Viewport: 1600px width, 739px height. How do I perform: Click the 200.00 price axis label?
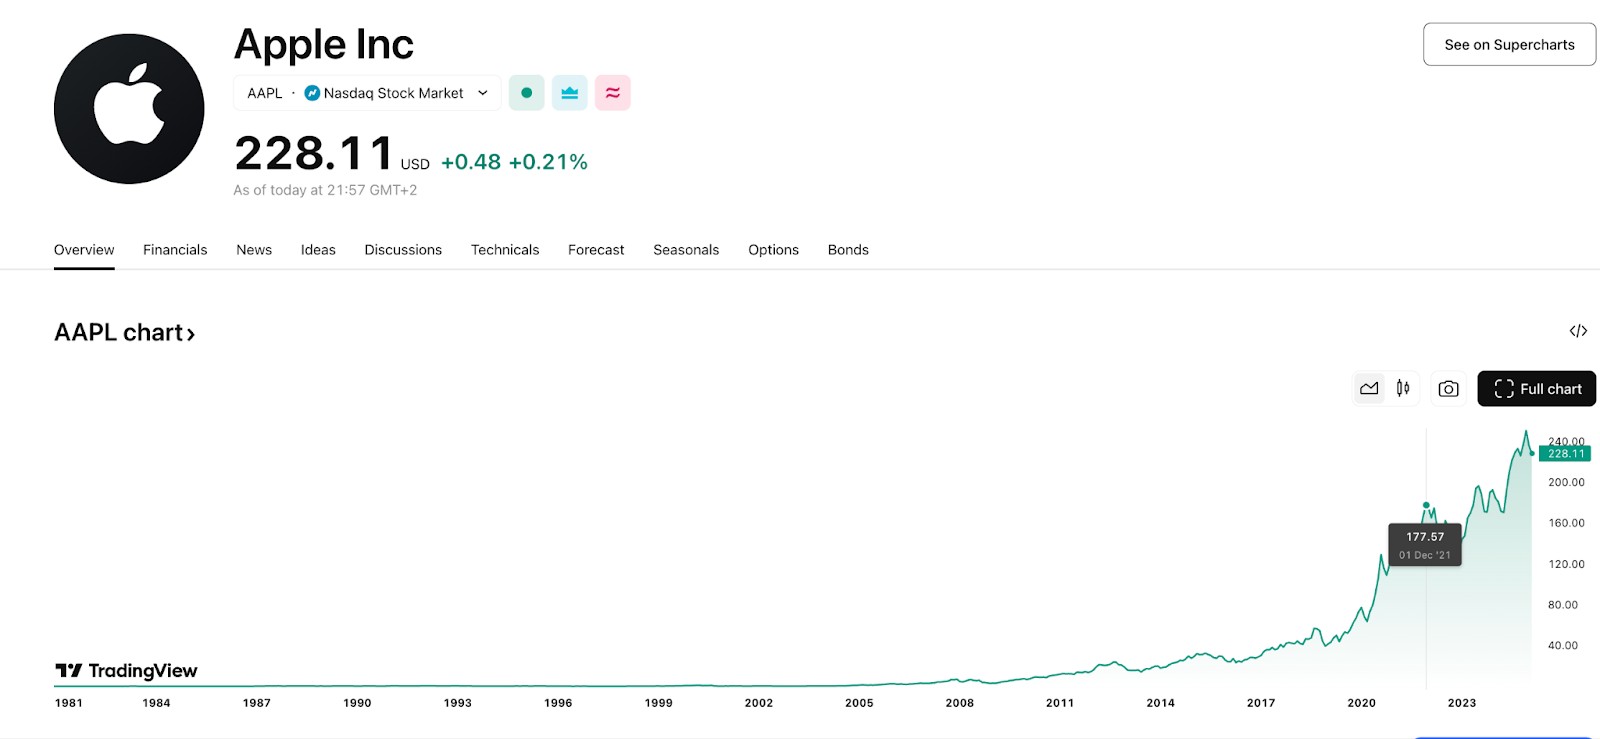click(x=1566, y=482)
